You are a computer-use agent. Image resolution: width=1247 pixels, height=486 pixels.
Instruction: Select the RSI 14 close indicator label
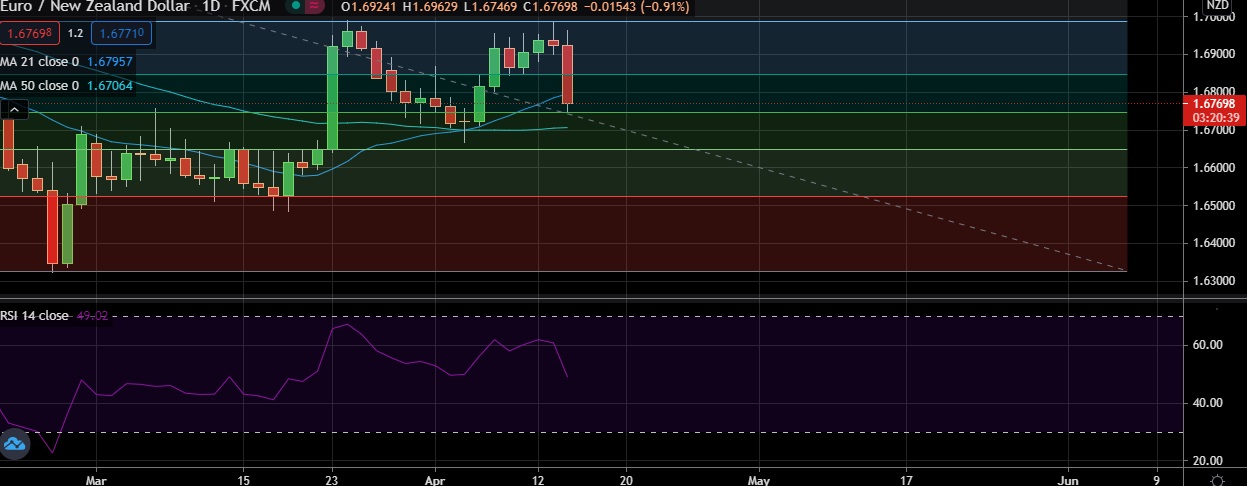(x=35, y=316)
